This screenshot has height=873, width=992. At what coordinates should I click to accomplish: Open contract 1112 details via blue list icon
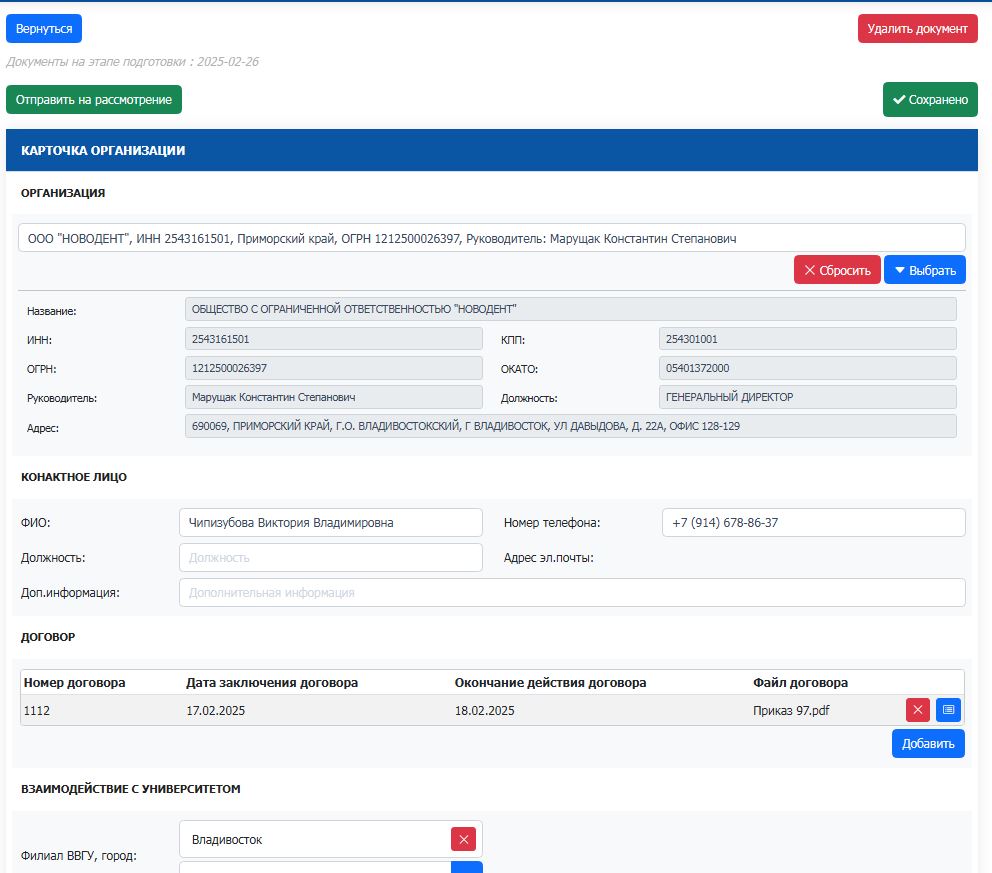948,711
